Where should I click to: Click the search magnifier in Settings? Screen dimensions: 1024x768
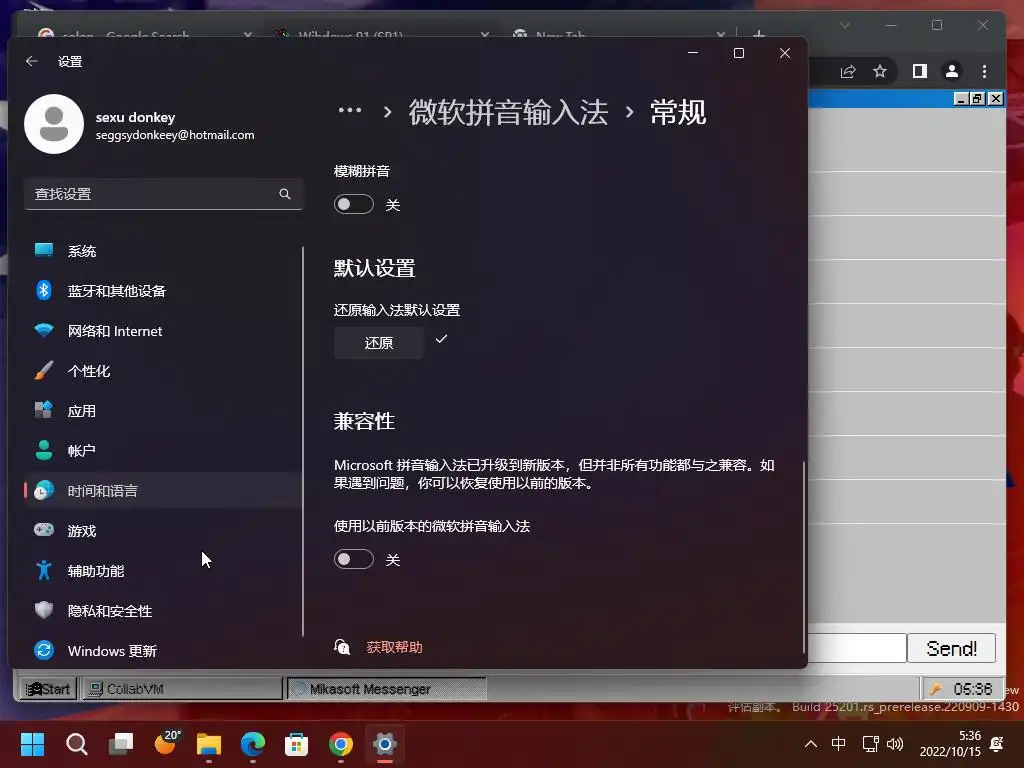pyautogui.click(x=285, y=194)
